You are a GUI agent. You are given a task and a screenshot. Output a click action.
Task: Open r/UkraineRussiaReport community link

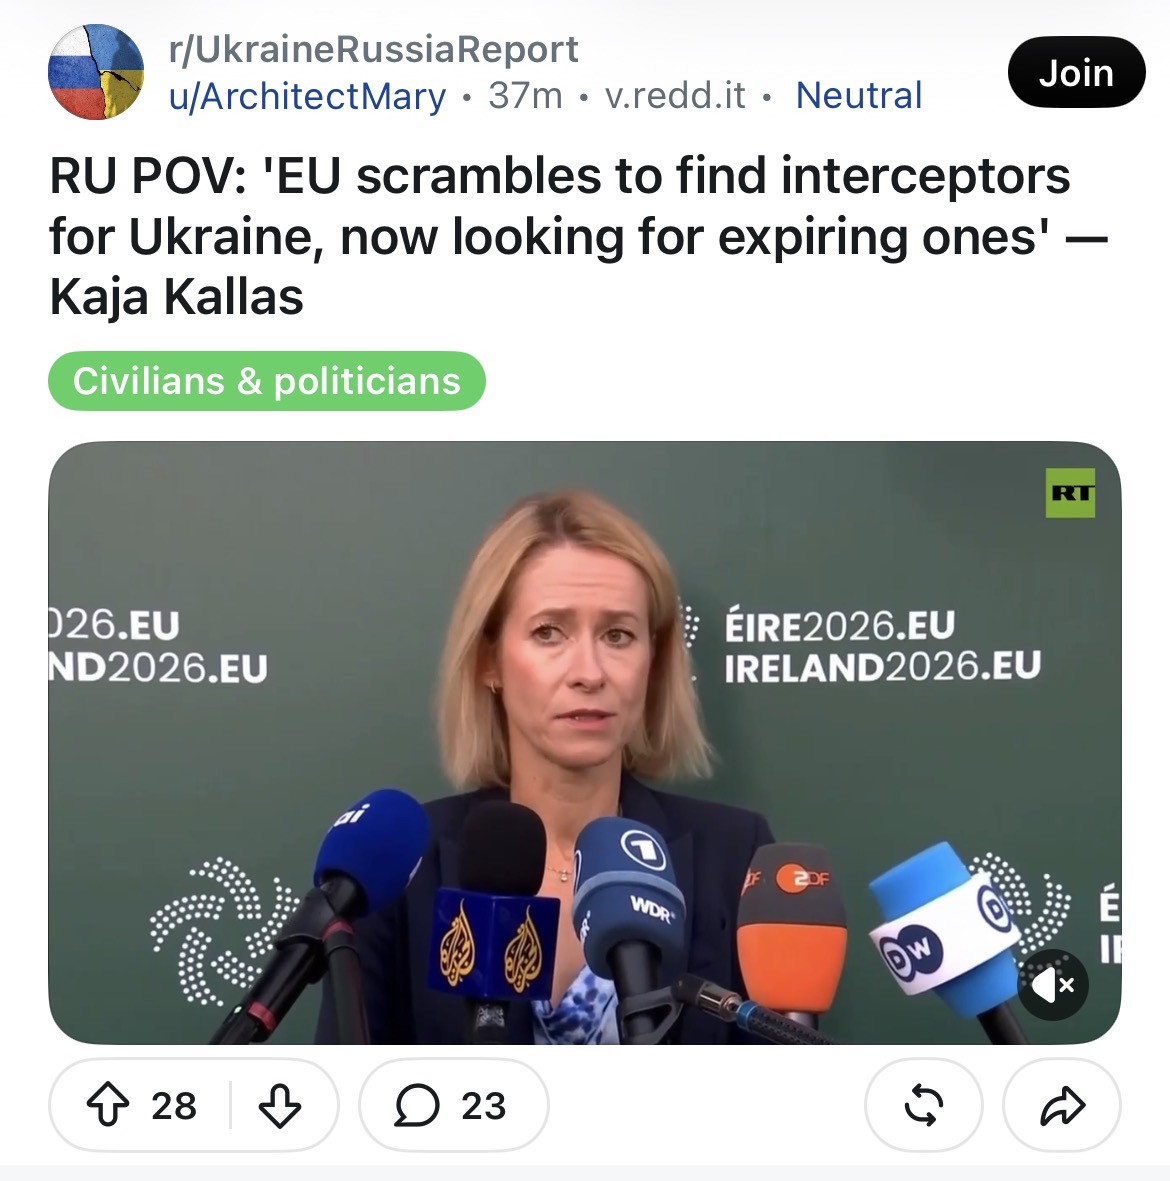374,50
